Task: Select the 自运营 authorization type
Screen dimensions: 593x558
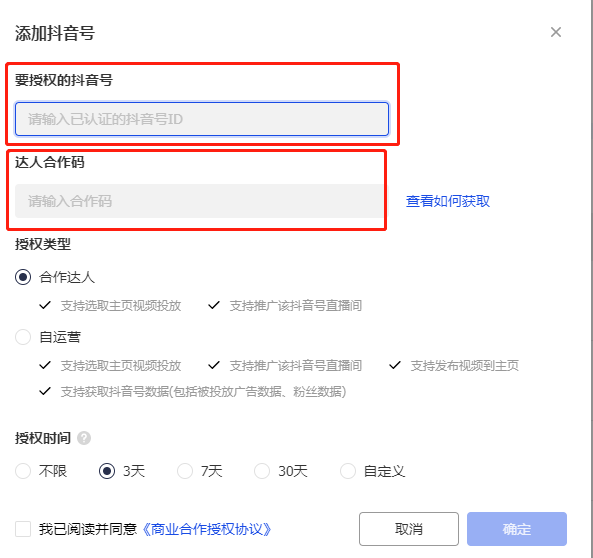Action: [x=23, y=337]
